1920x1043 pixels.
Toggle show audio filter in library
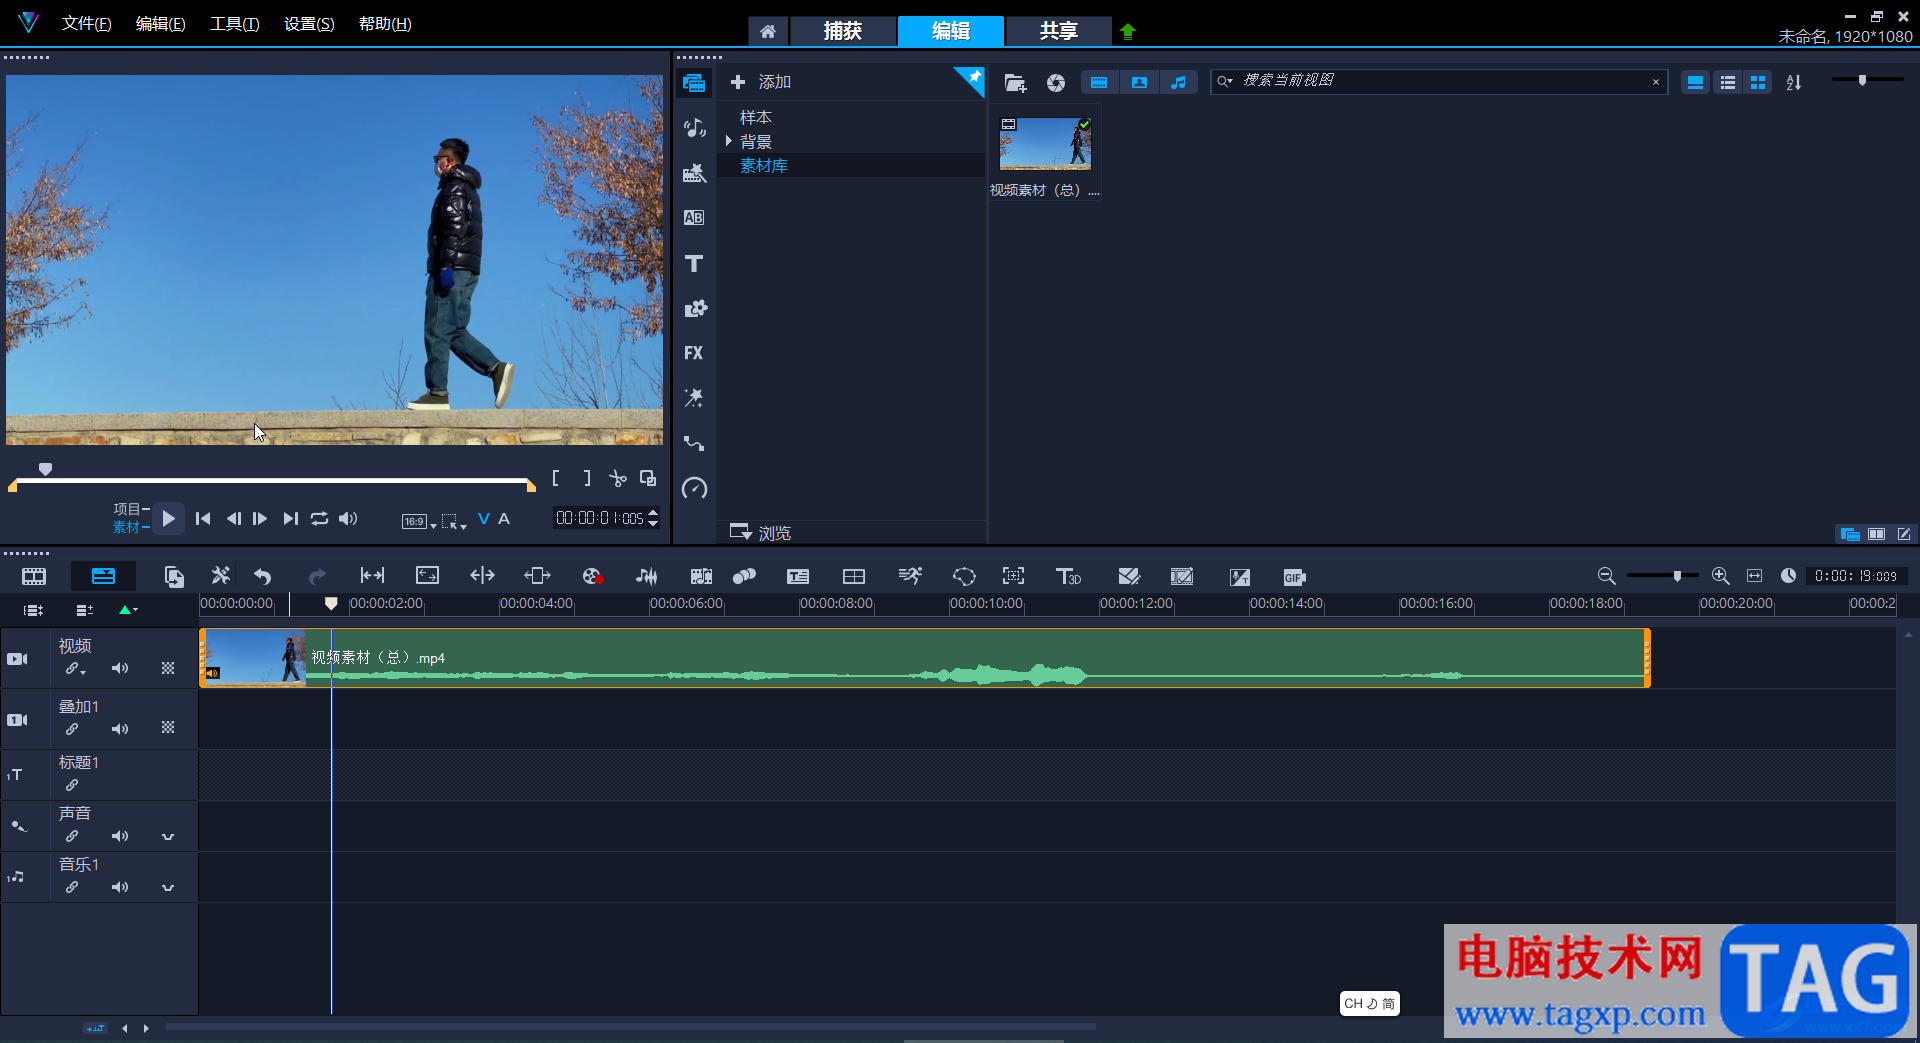1179,82
